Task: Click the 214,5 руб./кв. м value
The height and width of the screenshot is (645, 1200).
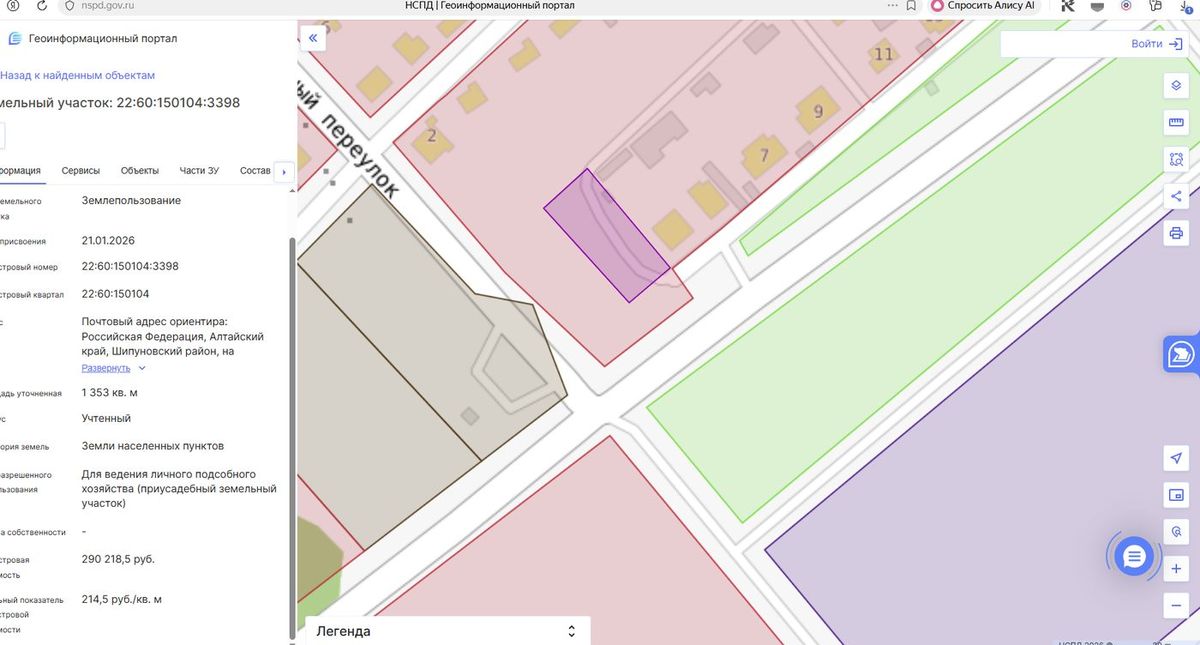Action: 122,600
